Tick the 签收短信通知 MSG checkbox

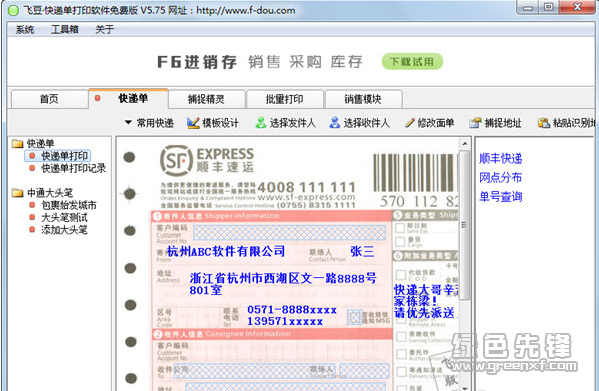(355, 317)
